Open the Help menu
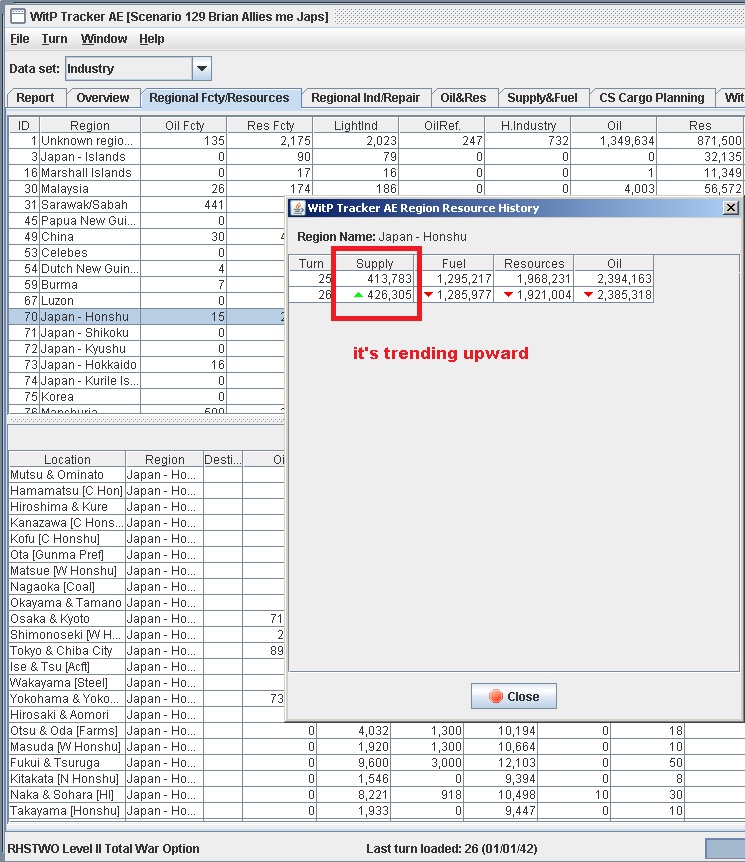The width and height of the screenshot is (745, 862). coord(152,39)
